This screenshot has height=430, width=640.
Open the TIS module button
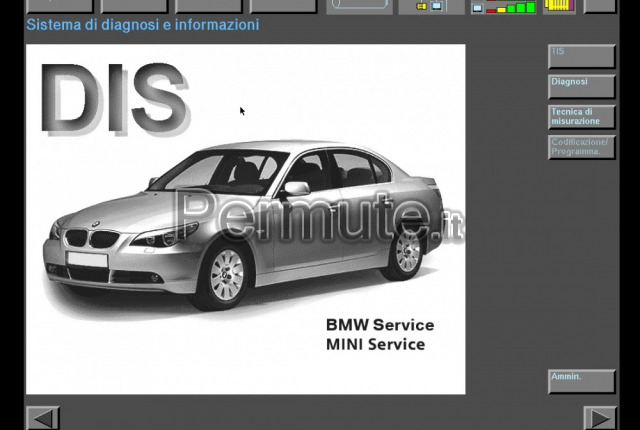pyautogui.click(x=581, y=56)
